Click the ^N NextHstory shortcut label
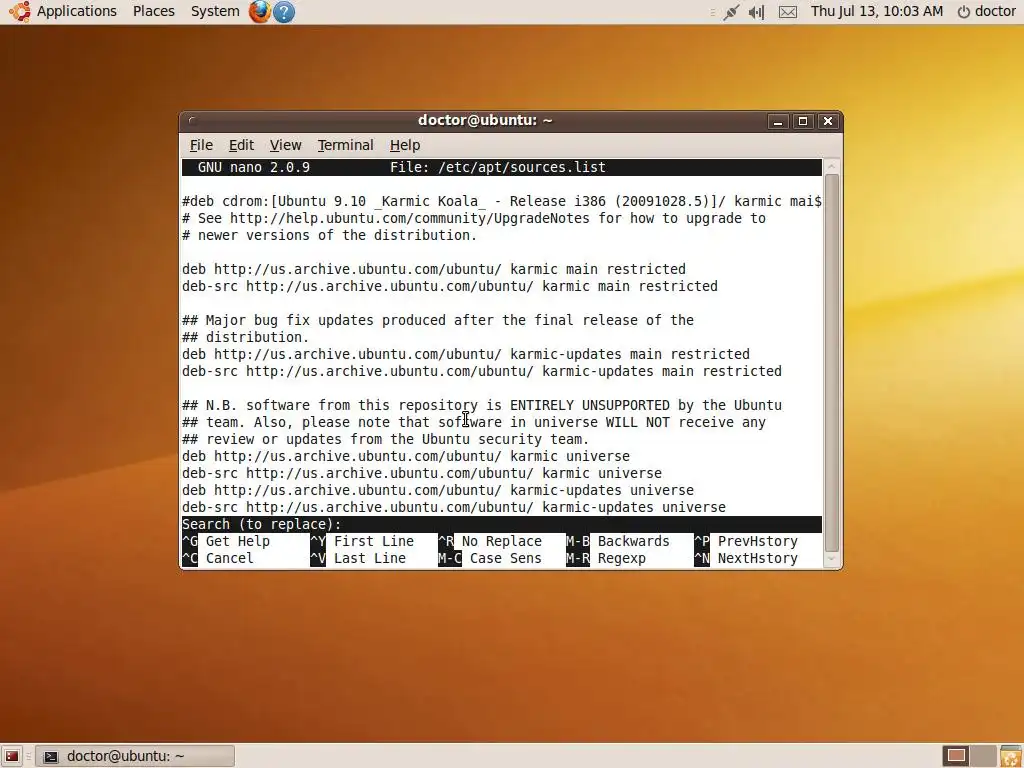The width and height of the screenshot is (1024, 768). coord(746,558)
